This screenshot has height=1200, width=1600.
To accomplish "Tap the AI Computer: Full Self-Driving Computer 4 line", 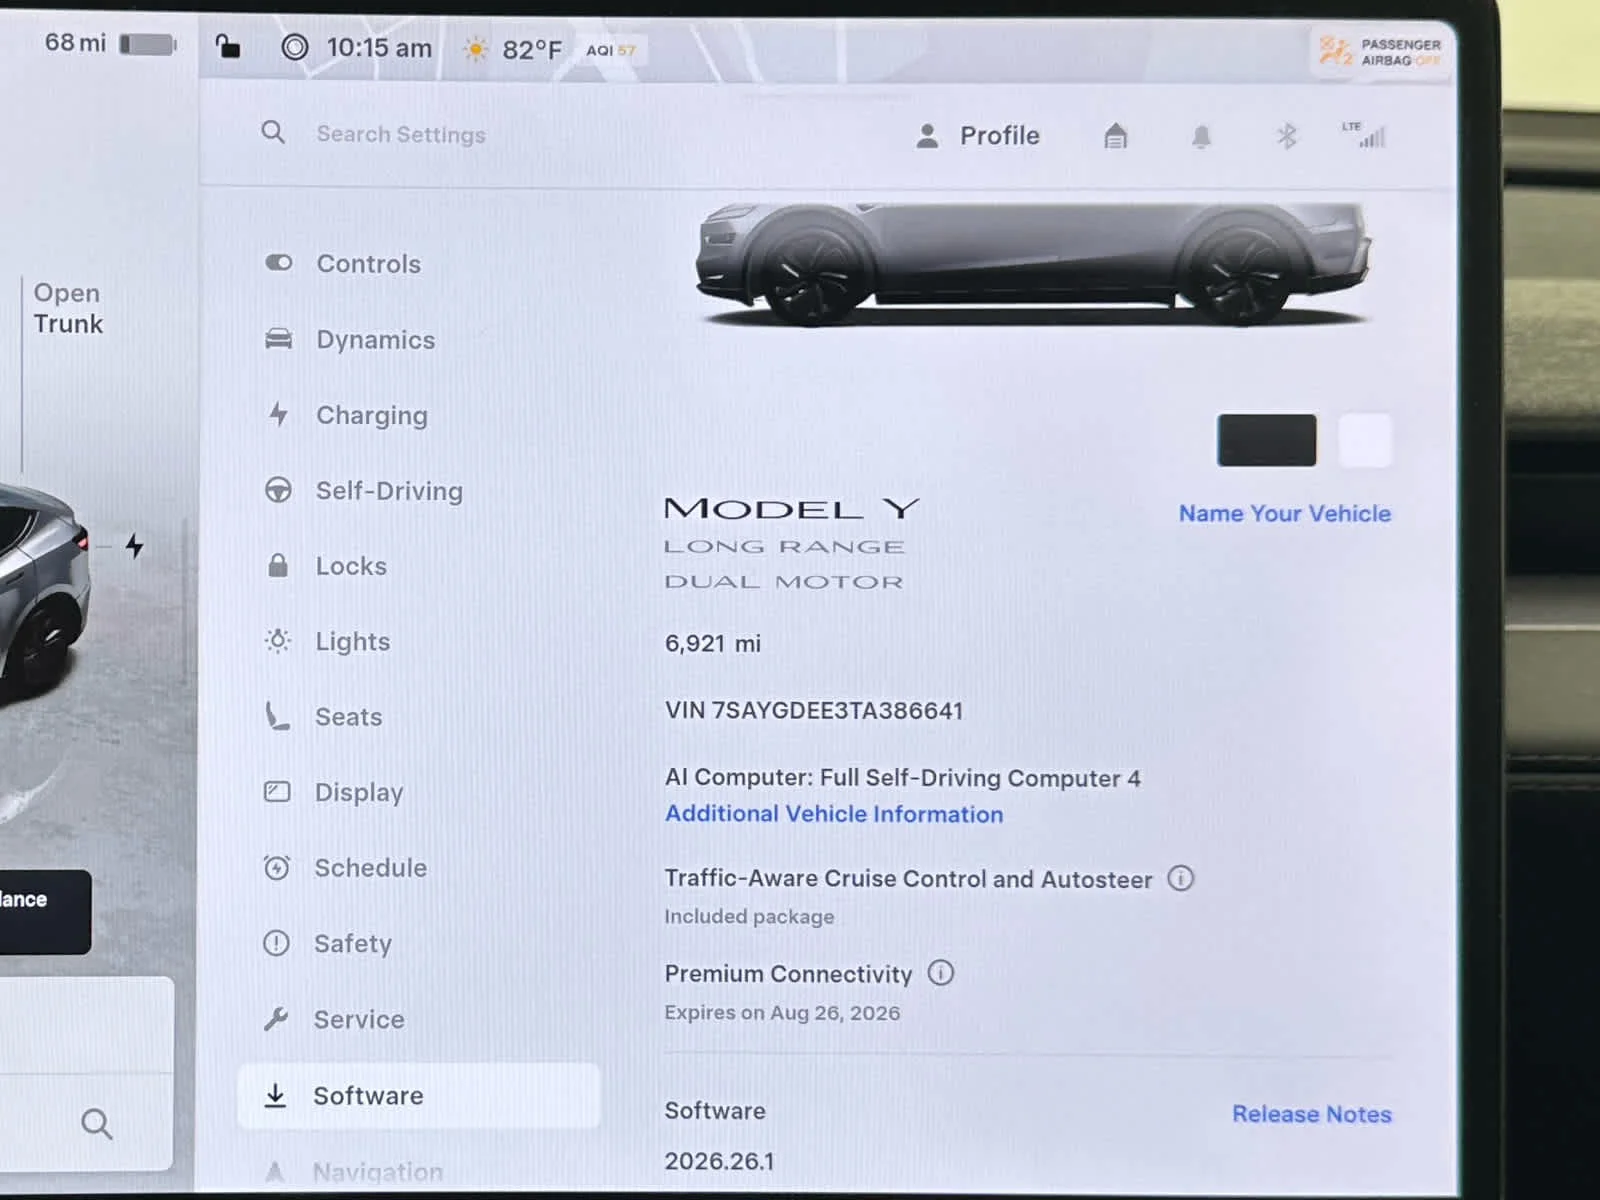I will [903, 778].
